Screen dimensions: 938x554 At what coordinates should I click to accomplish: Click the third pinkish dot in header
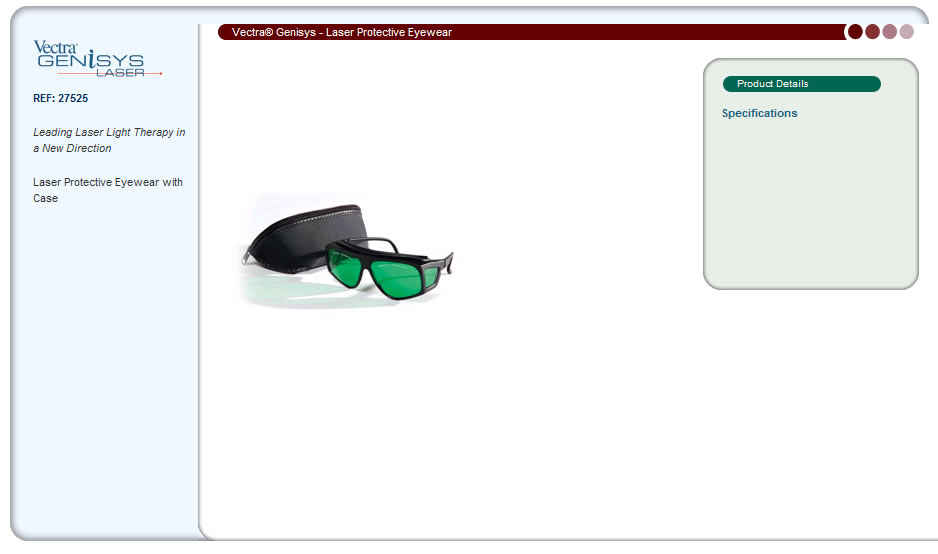[x=890, y=32]
